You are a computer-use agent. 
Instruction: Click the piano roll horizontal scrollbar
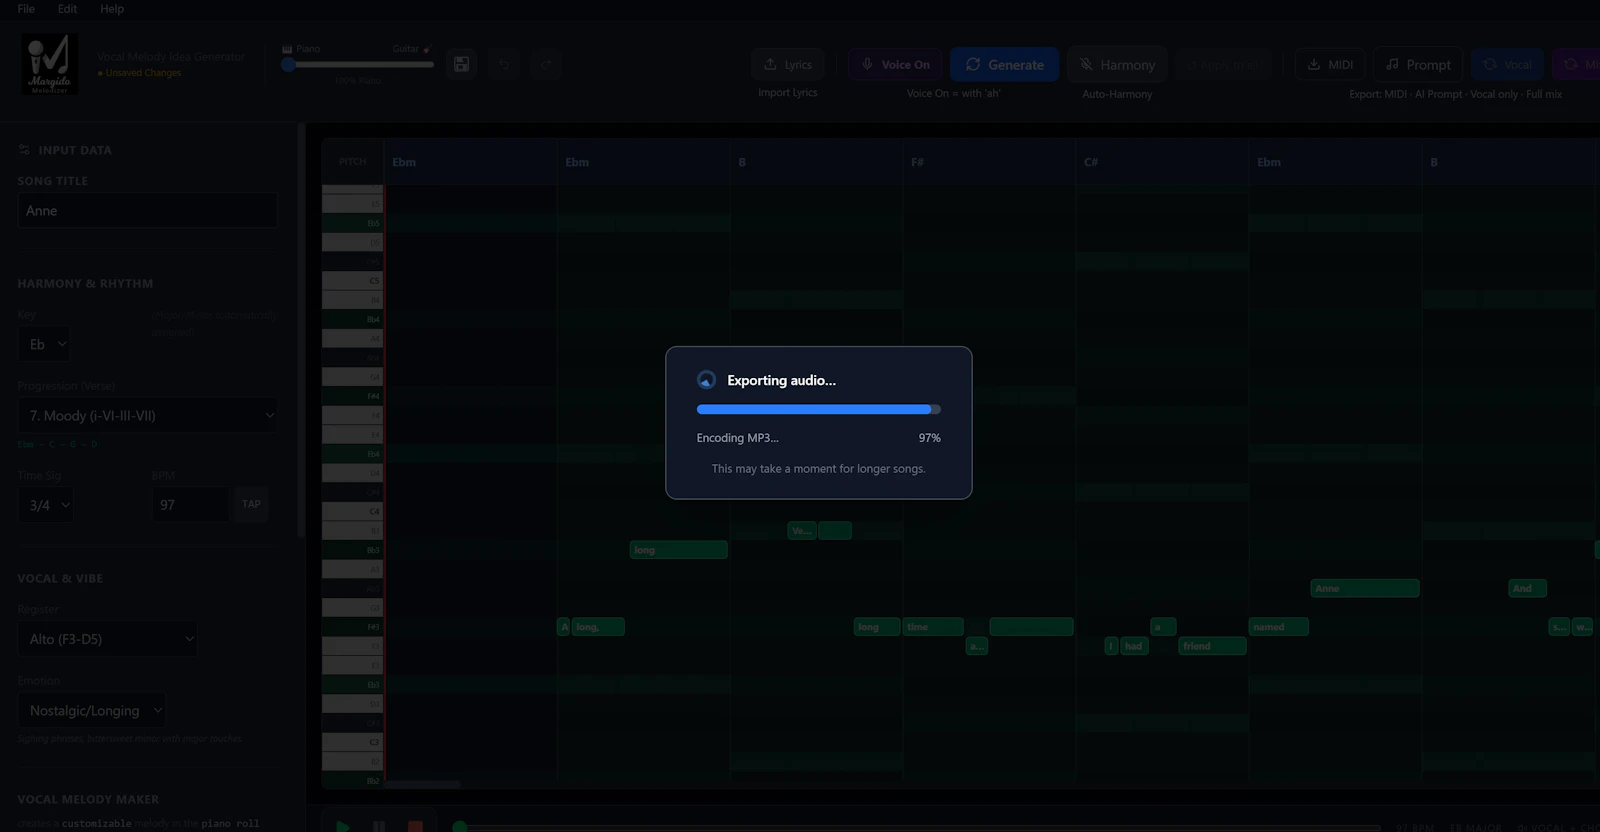click(423, 784)
